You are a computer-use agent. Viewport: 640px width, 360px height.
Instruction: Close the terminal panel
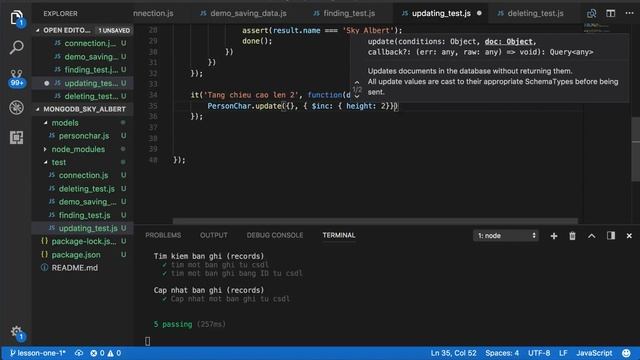629,236
